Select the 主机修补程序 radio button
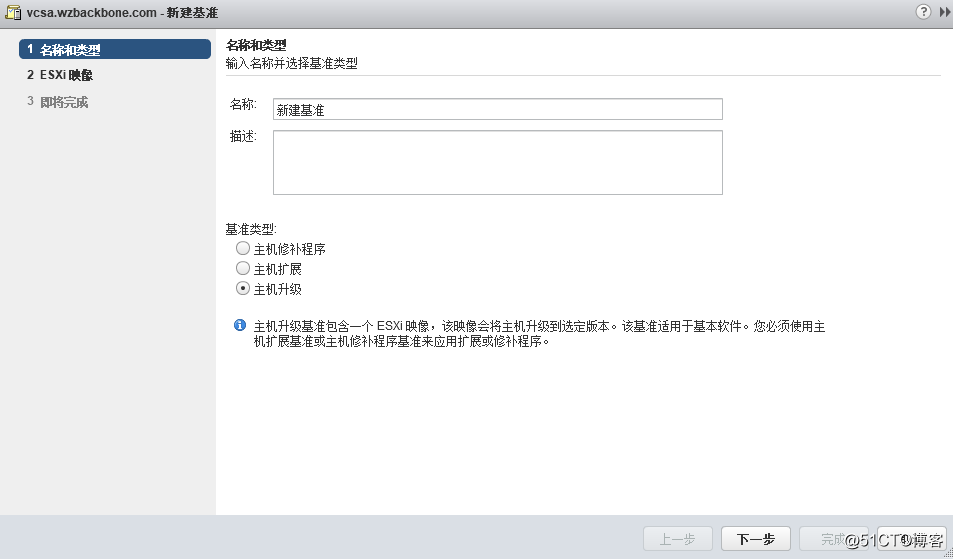This screenshot has height=559, width=953. tap(243, 248)
